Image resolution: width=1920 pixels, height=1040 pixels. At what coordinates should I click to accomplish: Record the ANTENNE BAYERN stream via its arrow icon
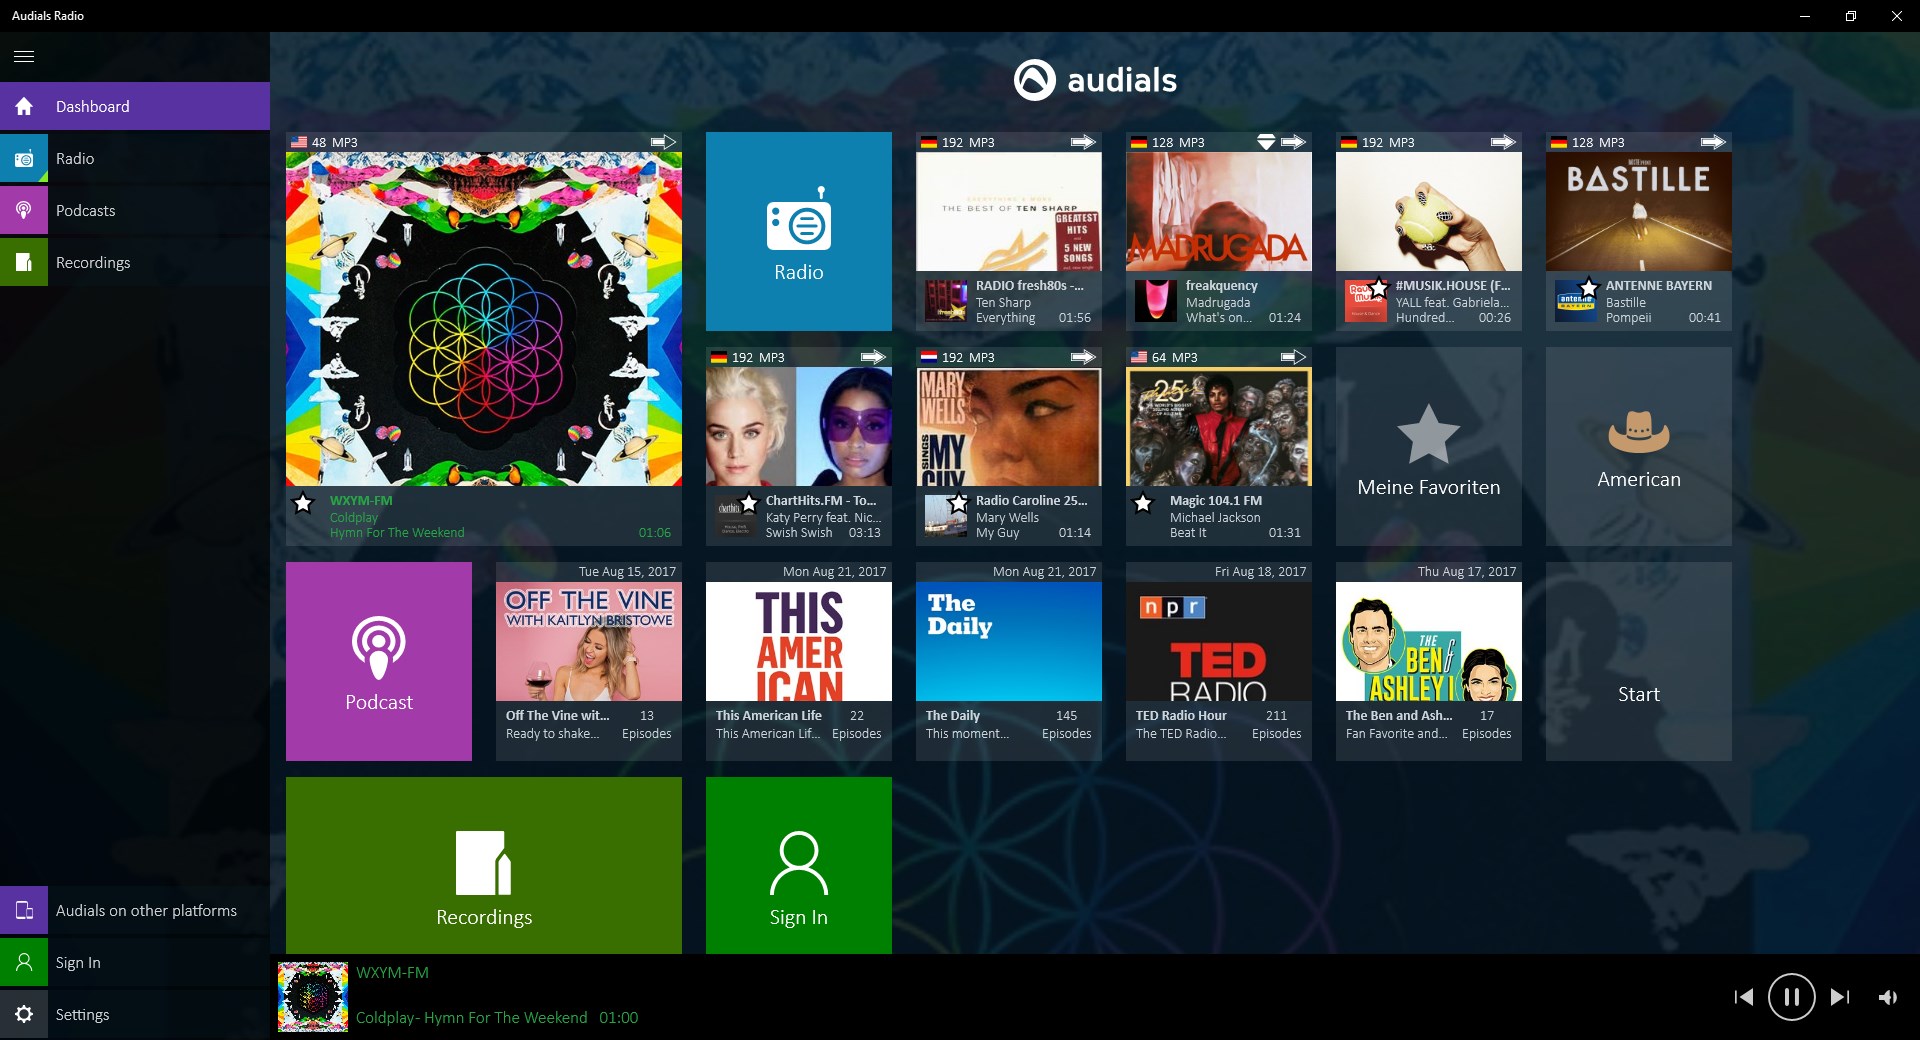(1714, 142)
